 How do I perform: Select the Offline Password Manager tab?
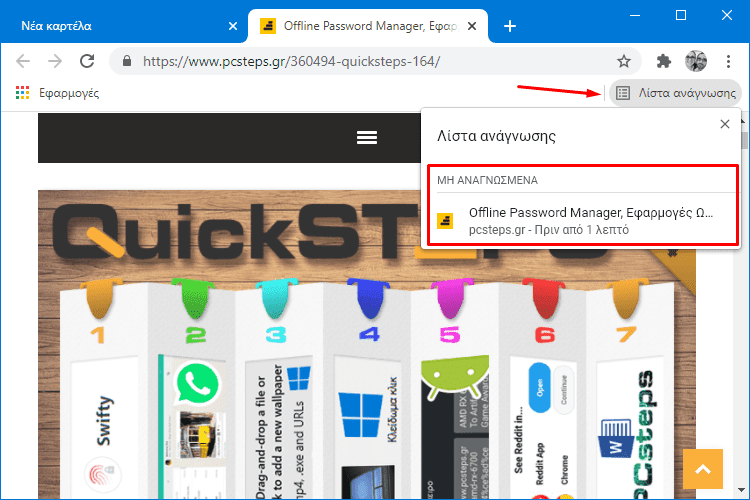[368, 26]
